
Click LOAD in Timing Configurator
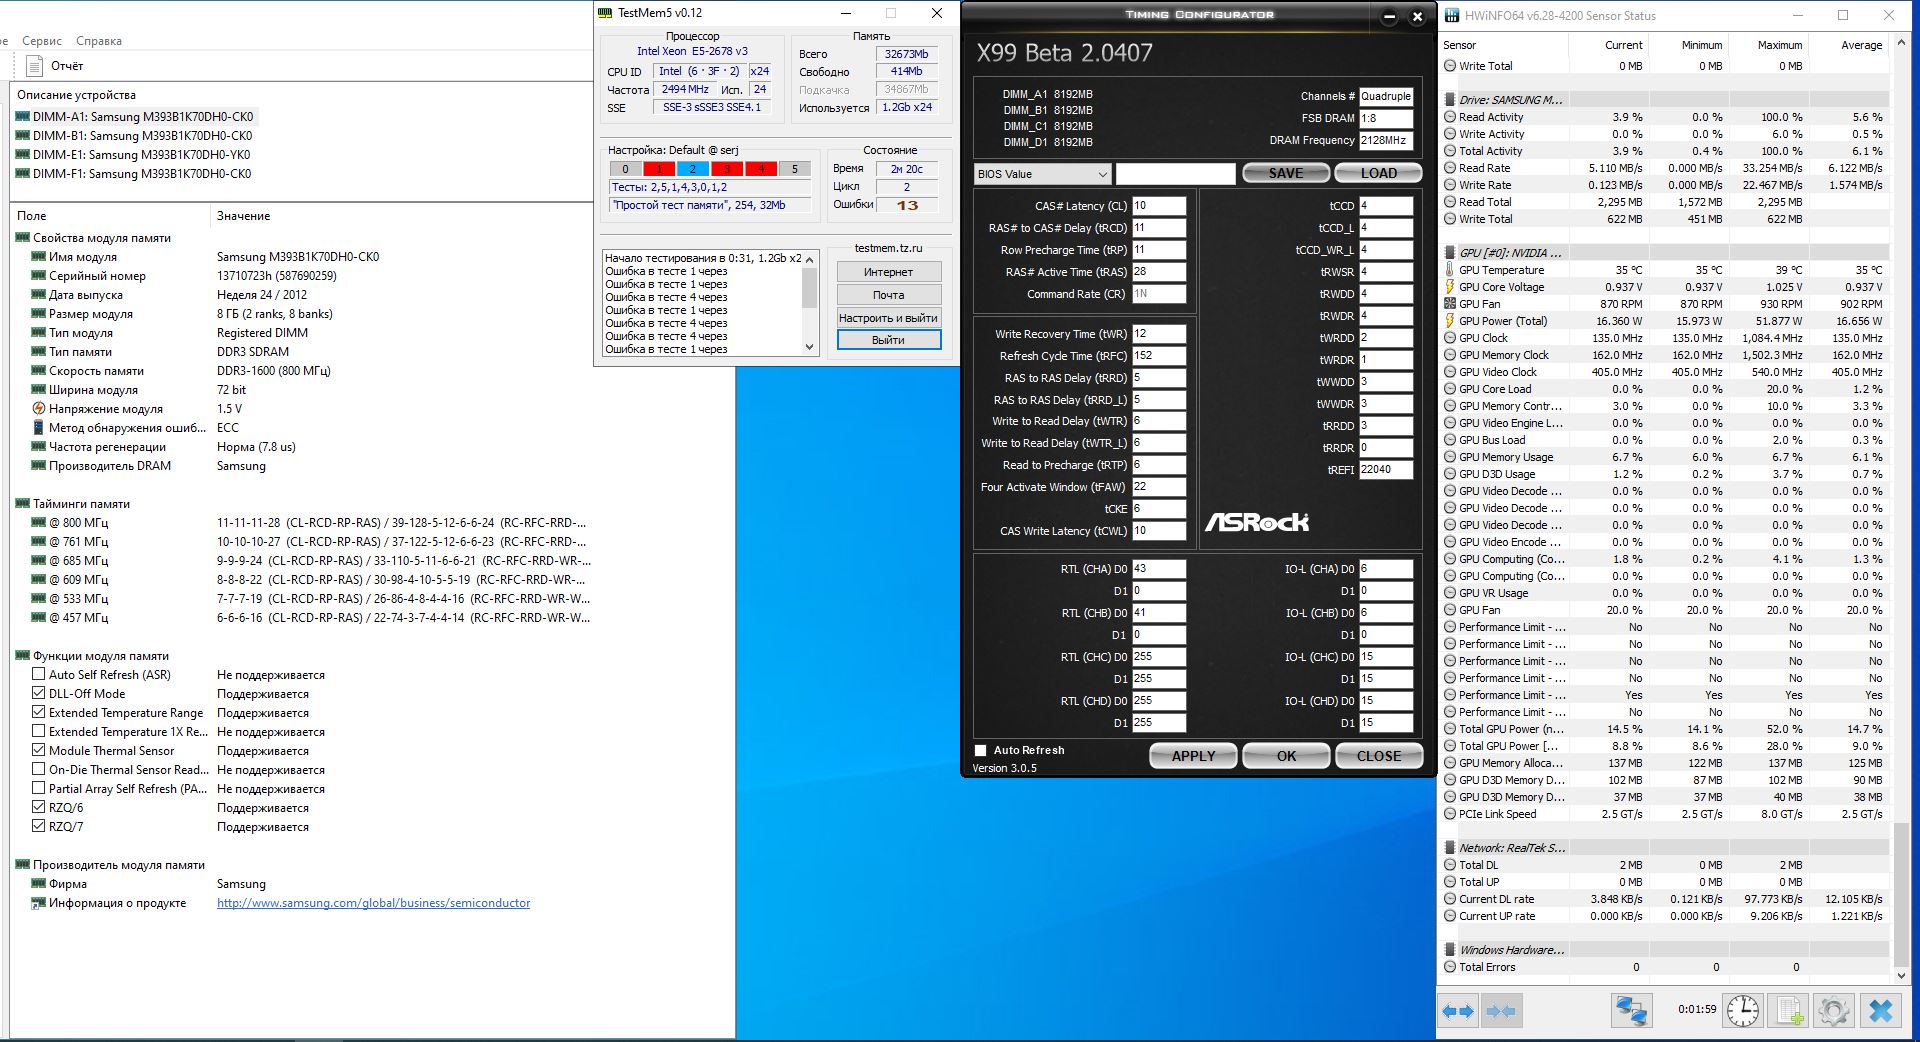coord(1379,173)
